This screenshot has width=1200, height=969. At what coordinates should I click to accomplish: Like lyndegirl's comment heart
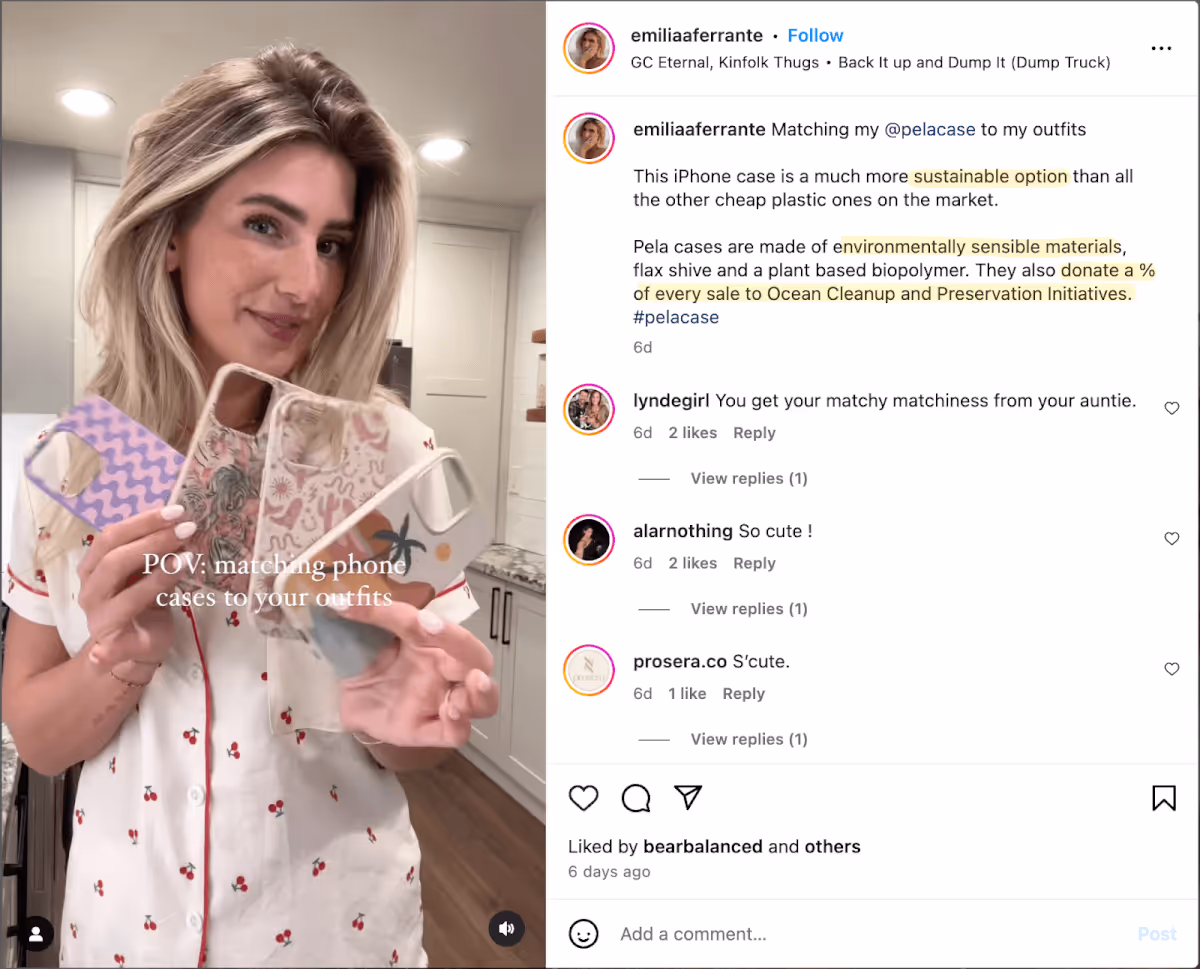(x=1172, y=408)
